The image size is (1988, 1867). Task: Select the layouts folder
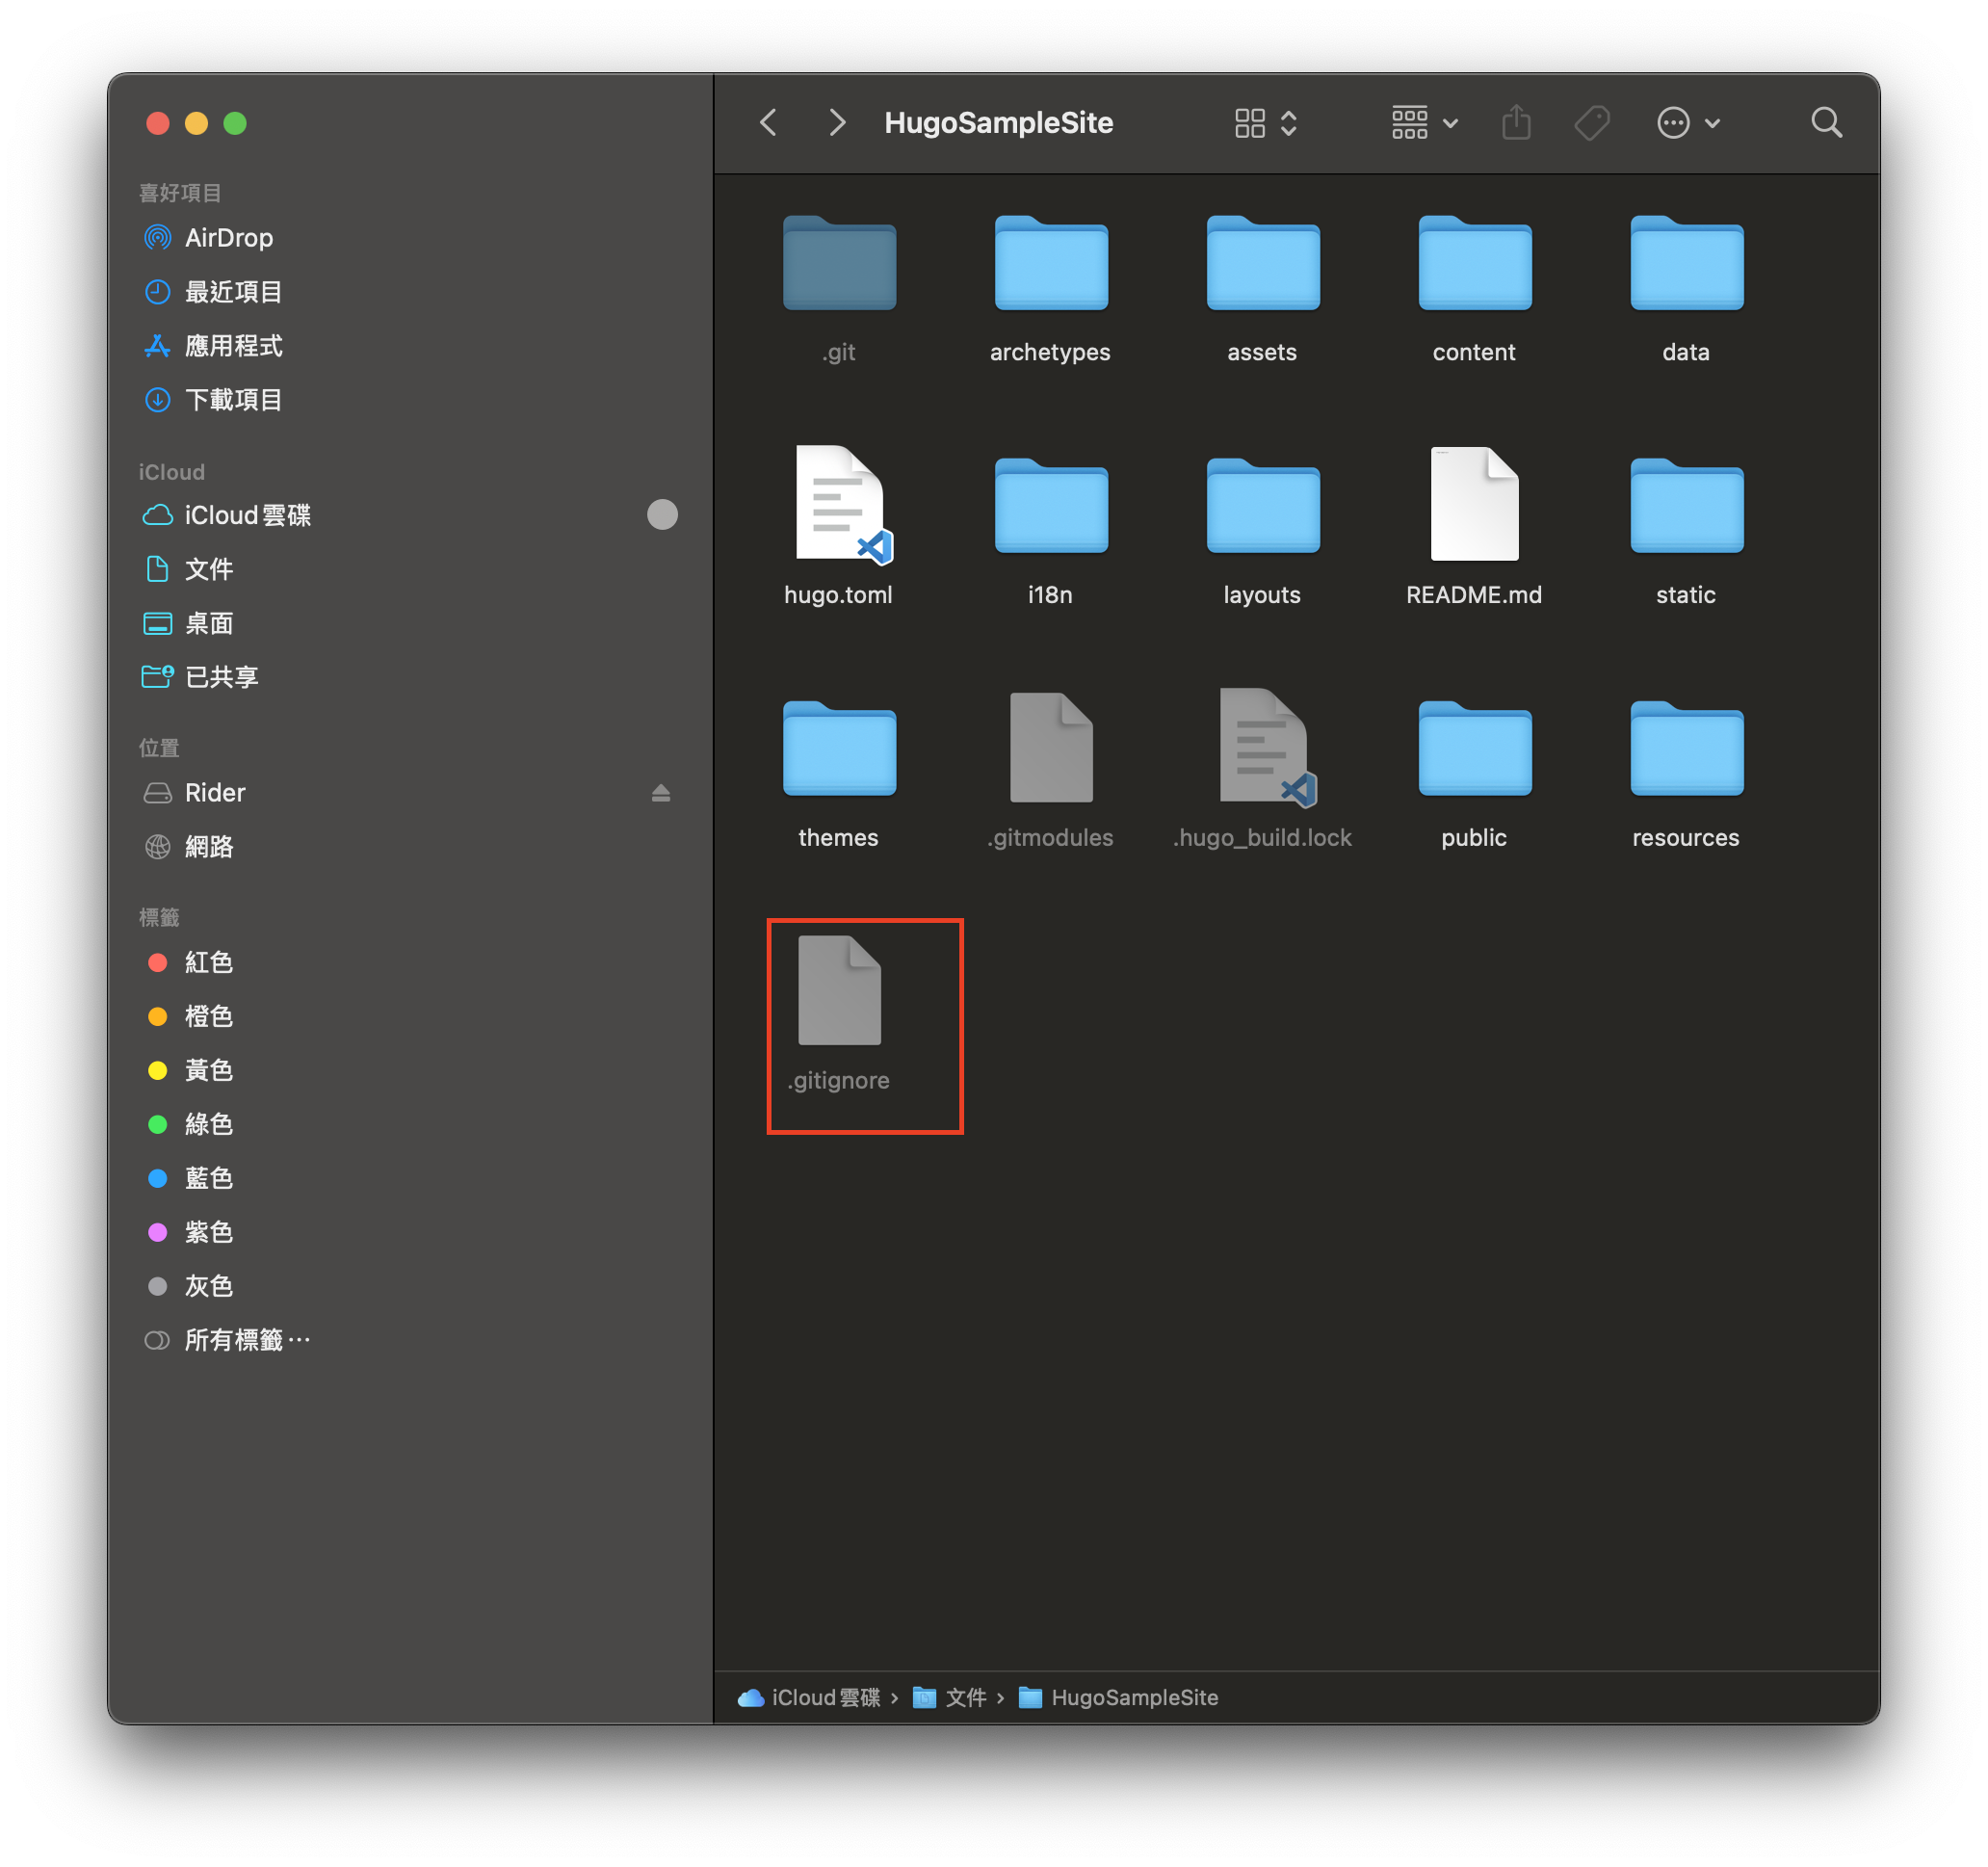(1262, 532)
